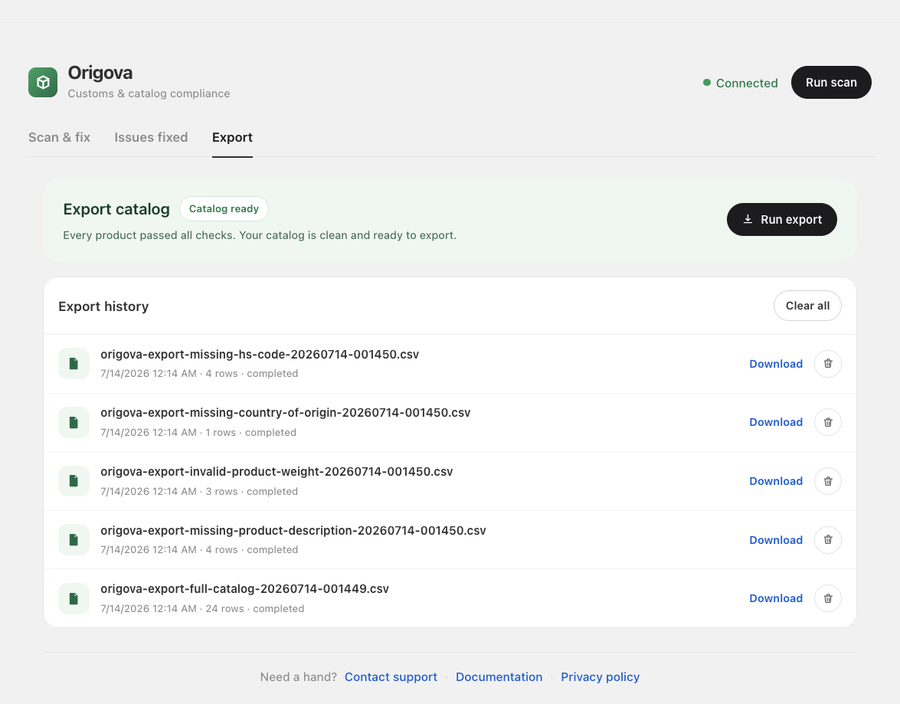Click the Catalog ready badge
The width and height of the screenshot is (900, 704).
(224, 209)
